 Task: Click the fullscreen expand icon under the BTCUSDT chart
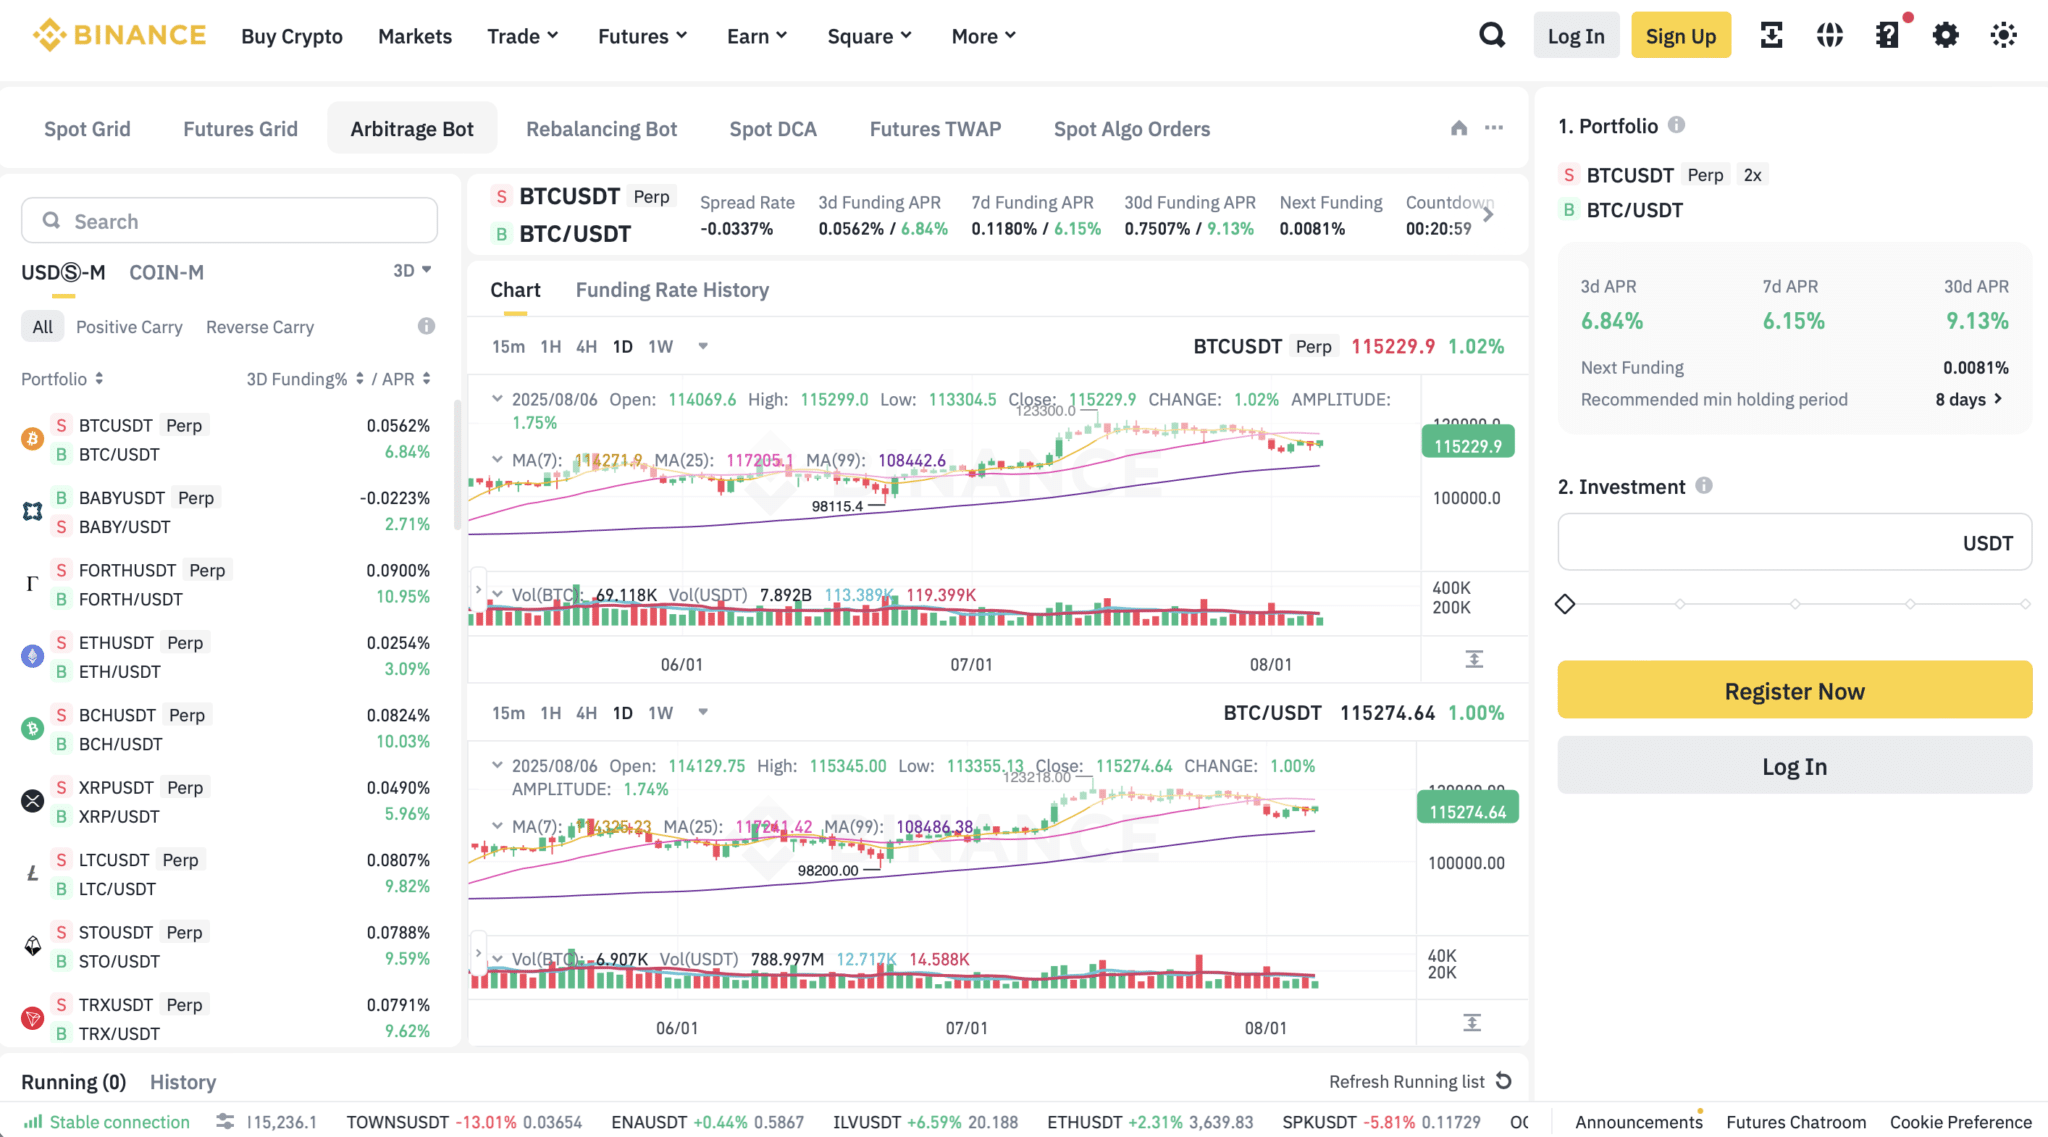point(1473,659)
